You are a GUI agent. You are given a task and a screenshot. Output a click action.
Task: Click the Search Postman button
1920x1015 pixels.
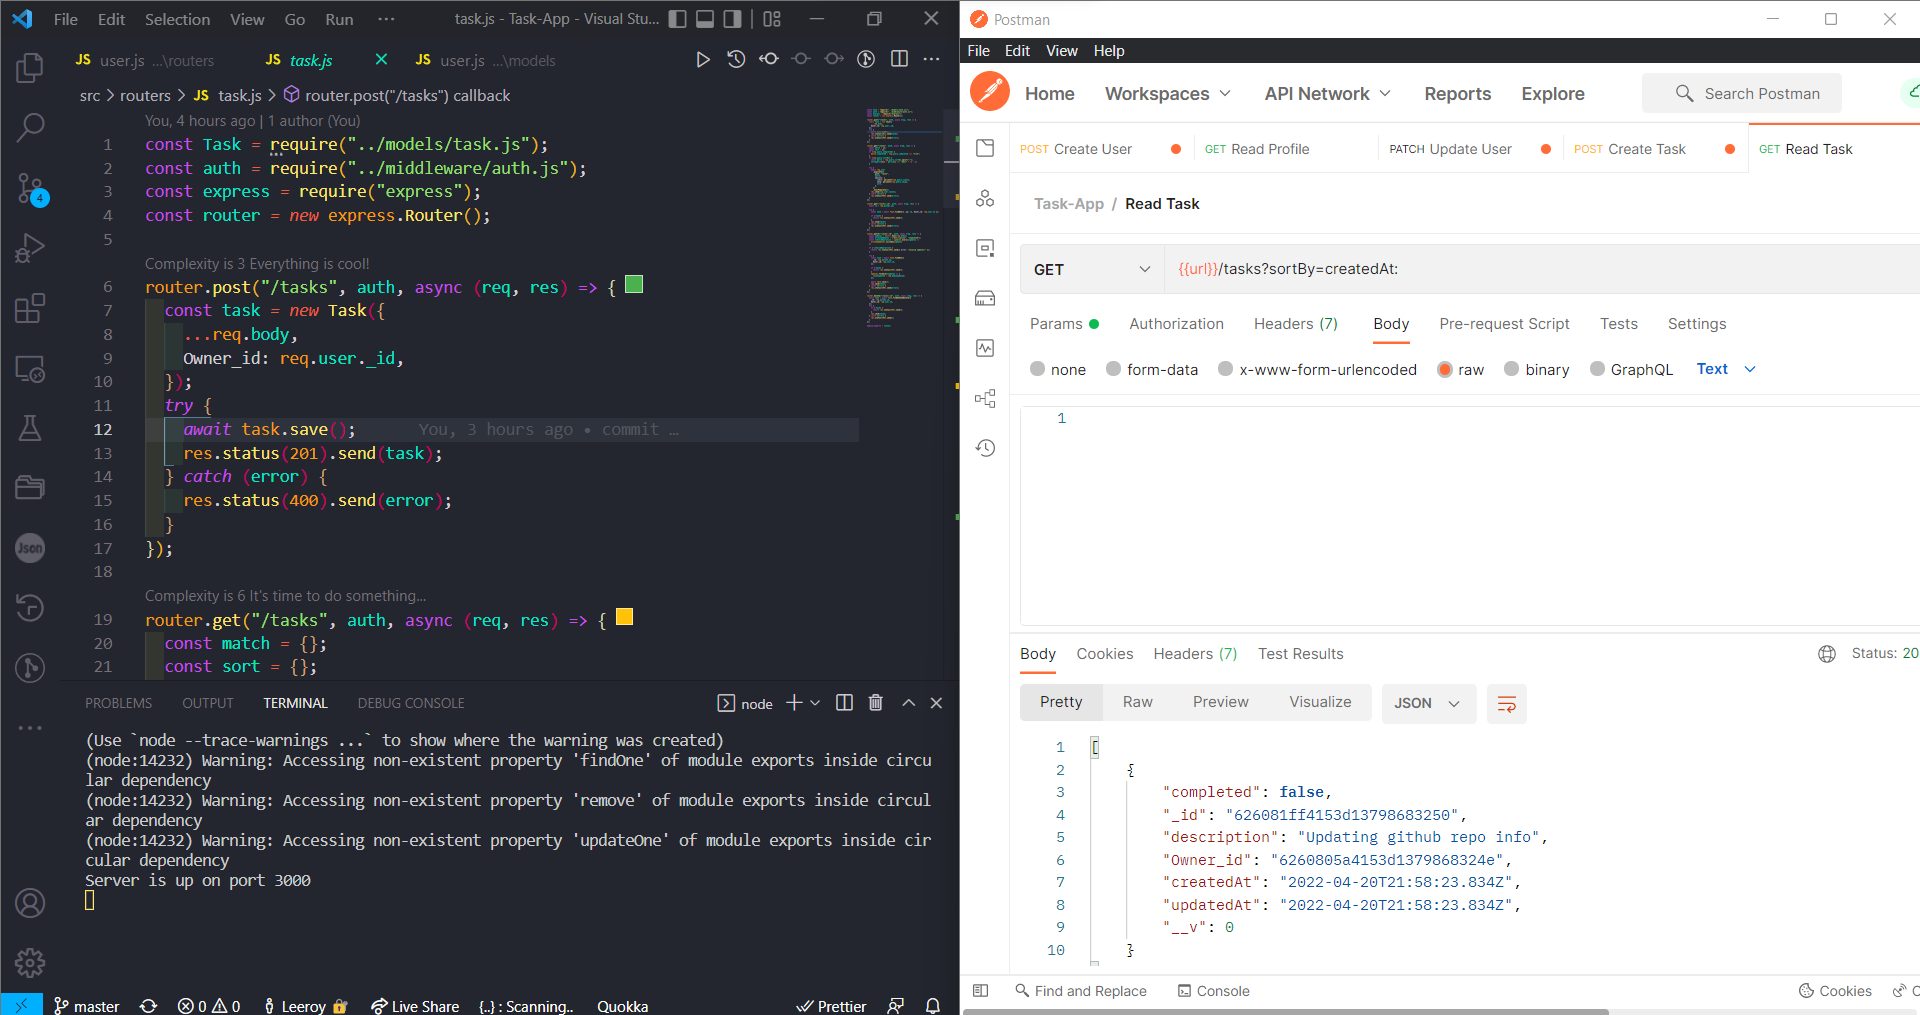[1742, 93]
